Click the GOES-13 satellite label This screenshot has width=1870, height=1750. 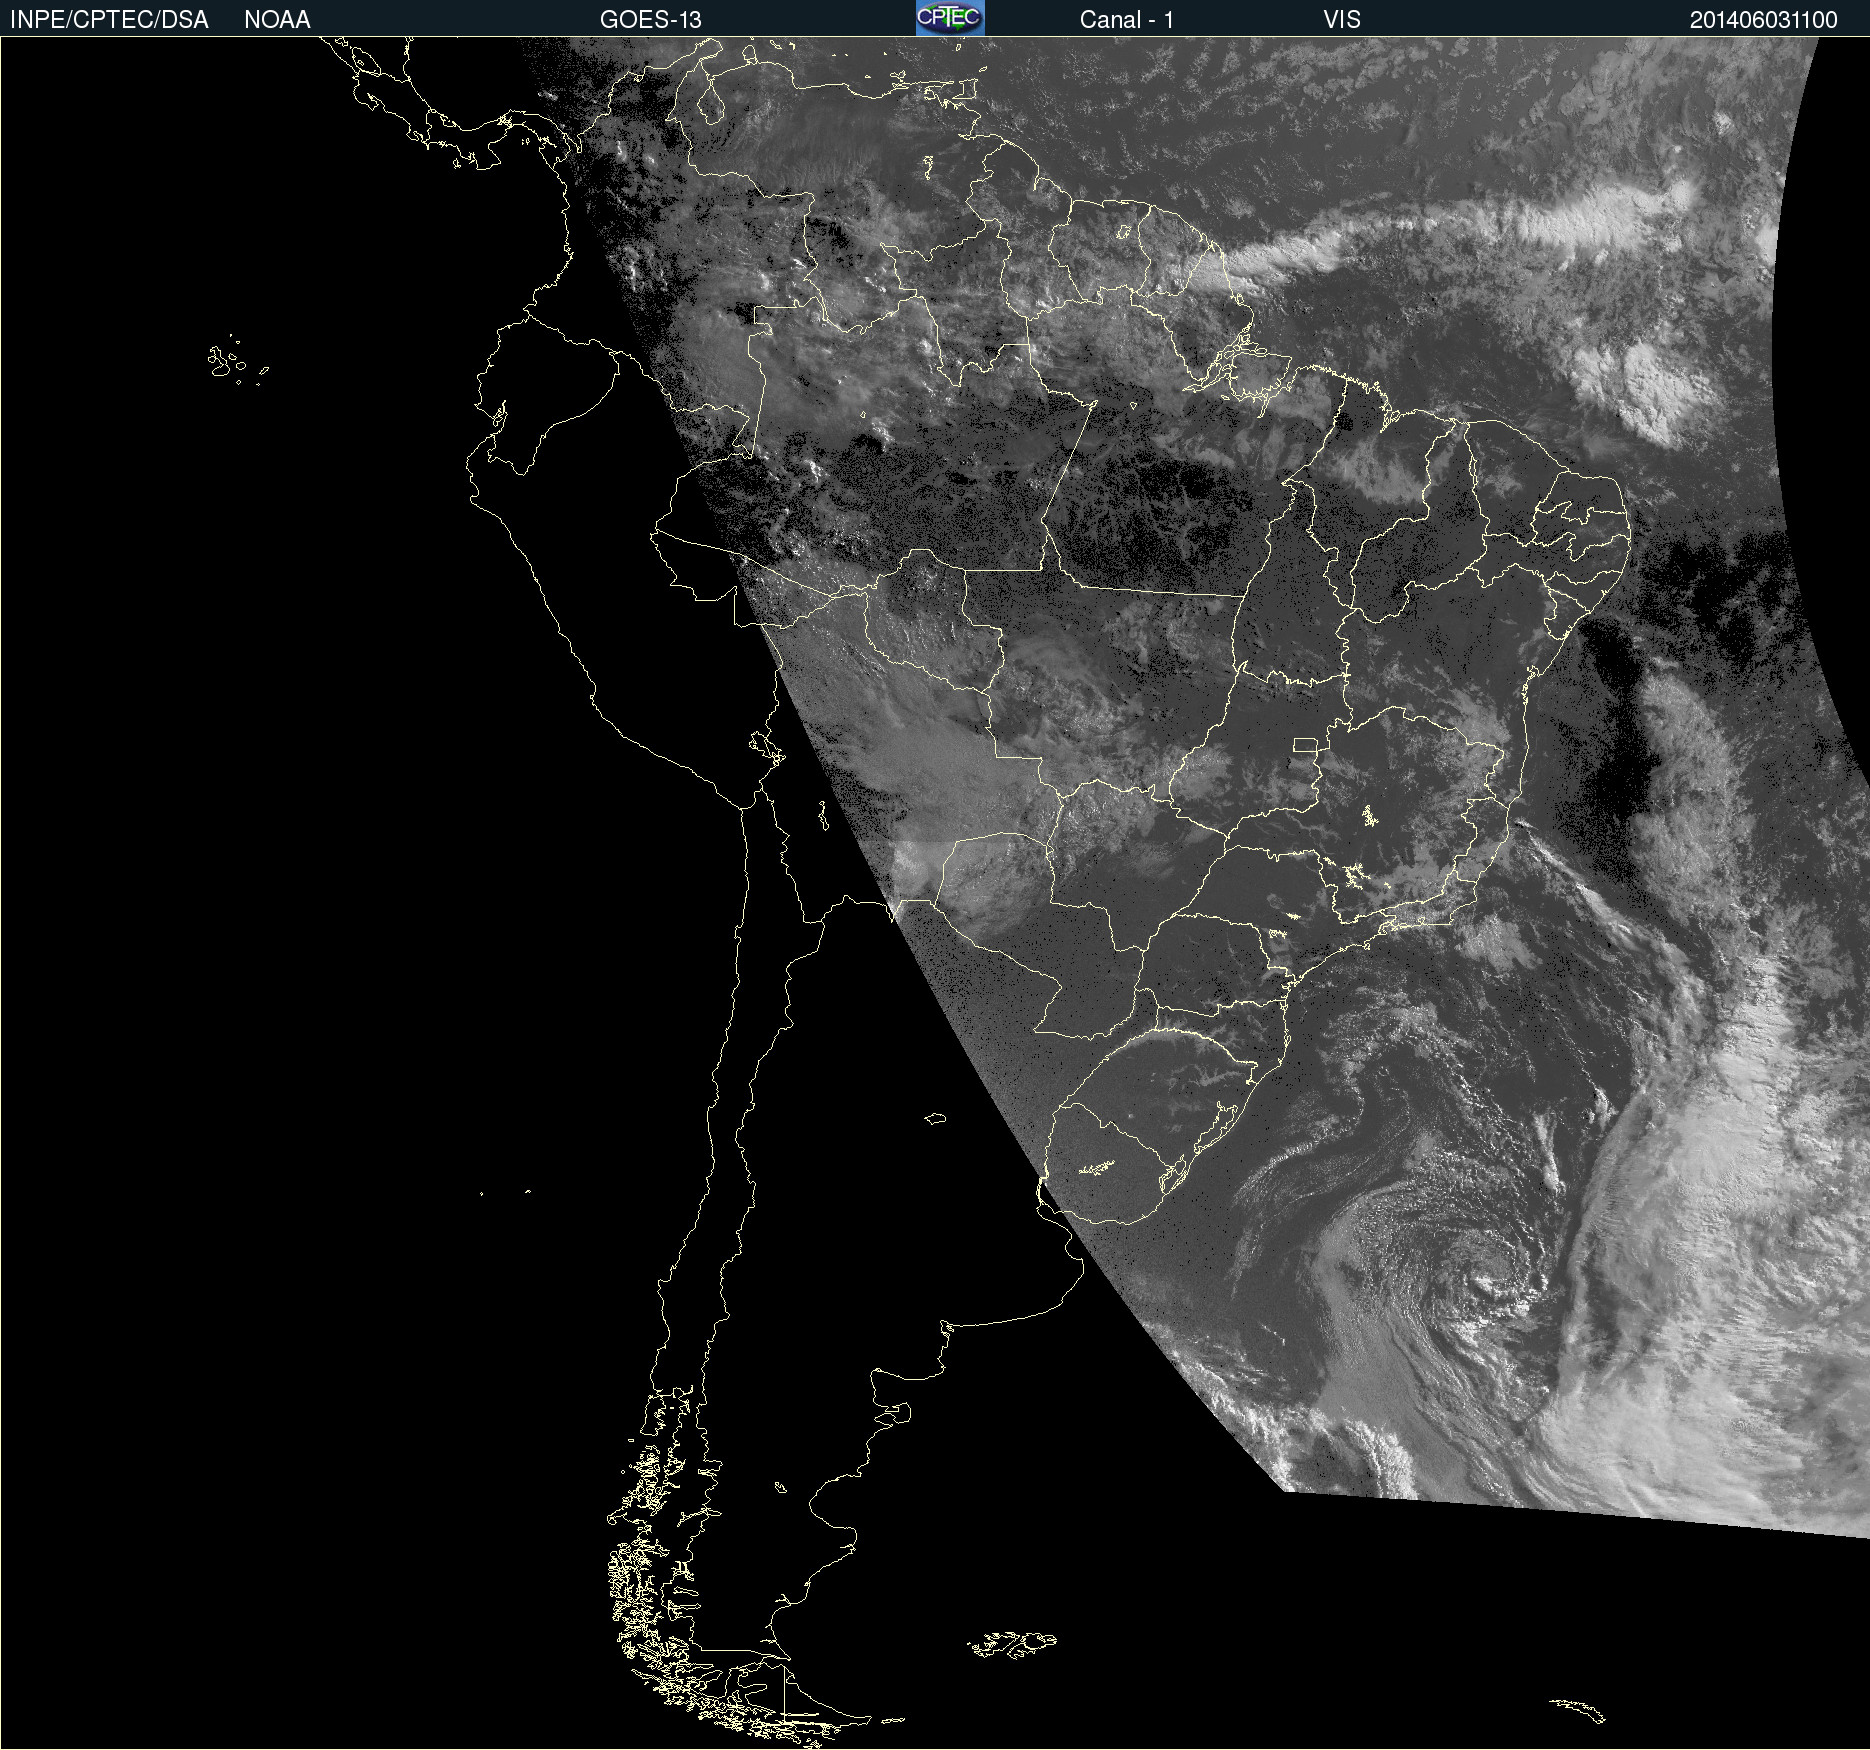pyautogui.click(x=651, y=20)
